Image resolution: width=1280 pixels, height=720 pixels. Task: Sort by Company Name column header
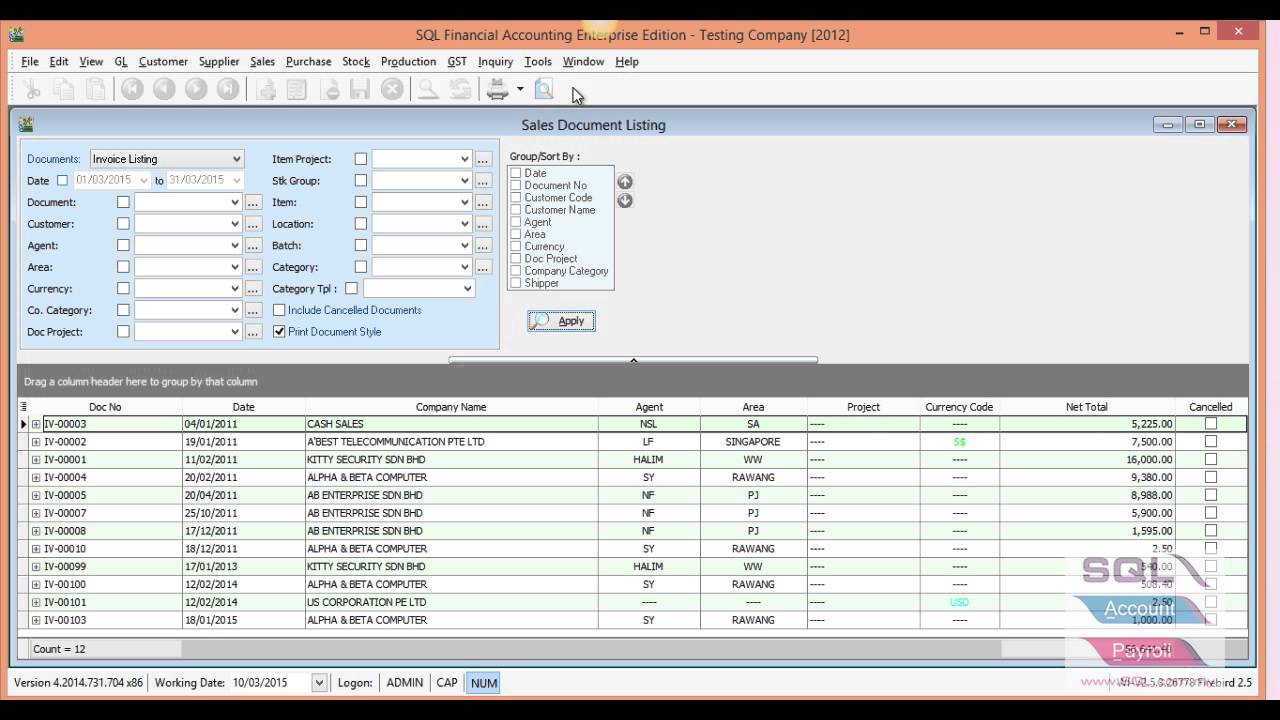[x=451, y=407]
